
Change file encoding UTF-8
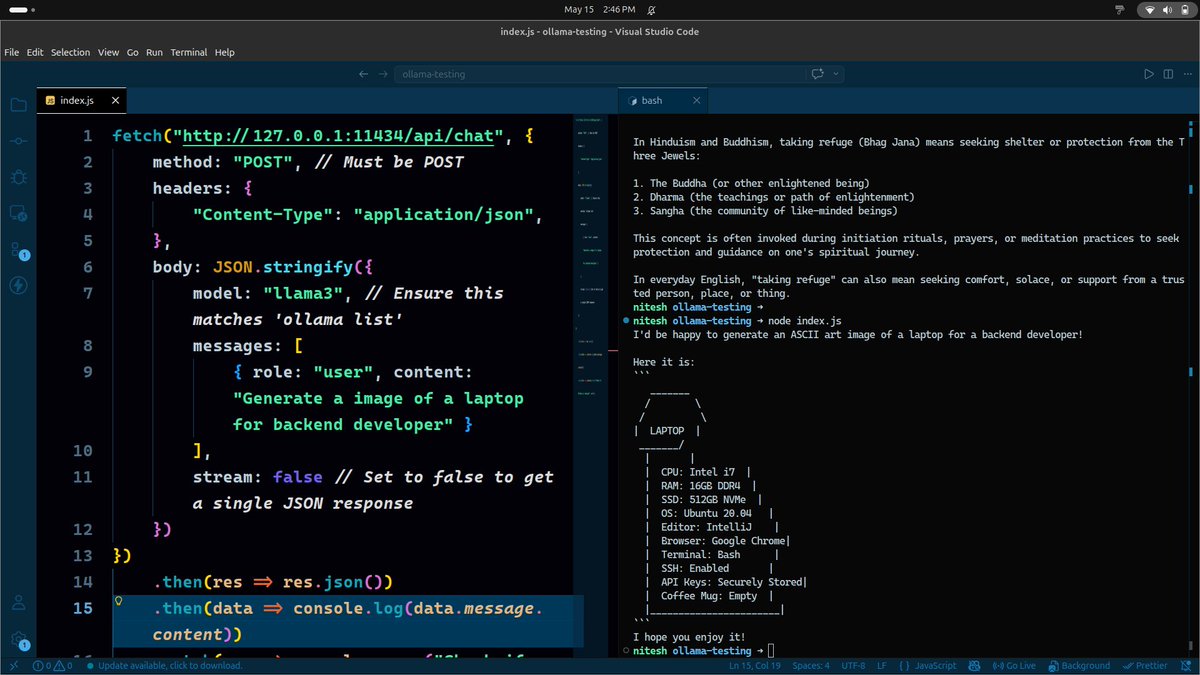(853, 666)
